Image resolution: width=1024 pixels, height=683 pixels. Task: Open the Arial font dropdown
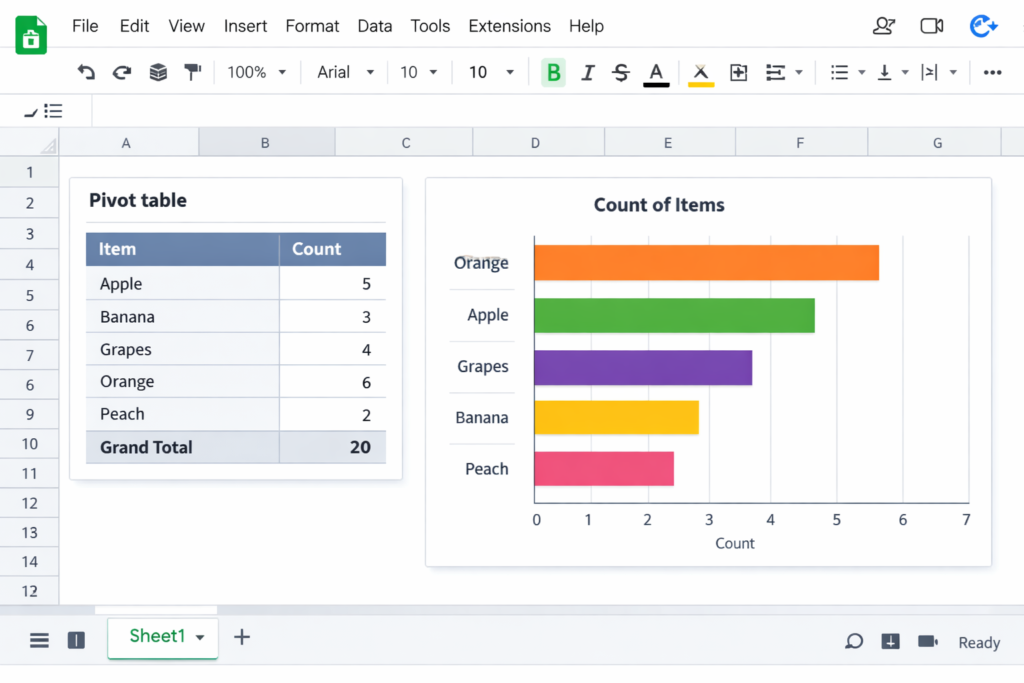tap(345, 72)
